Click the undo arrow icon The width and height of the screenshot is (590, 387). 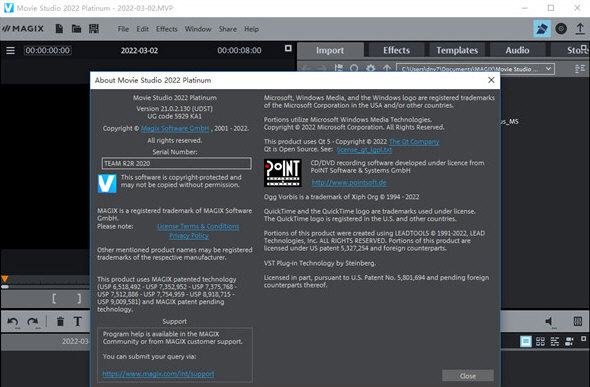[x=13, y=322]
